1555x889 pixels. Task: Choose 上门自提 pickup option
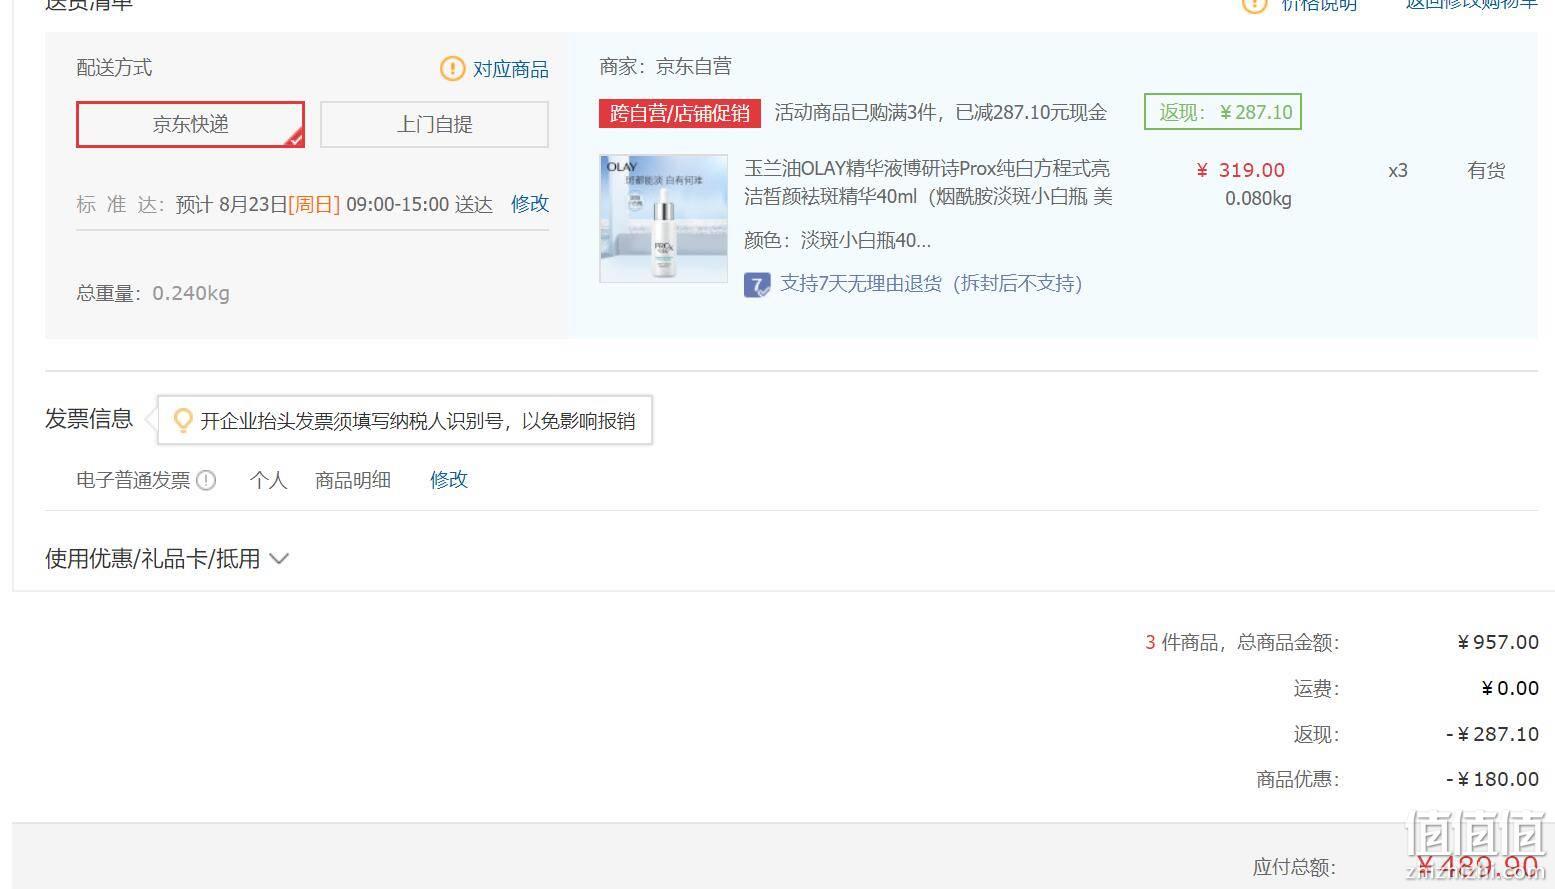tap(434, 124)
